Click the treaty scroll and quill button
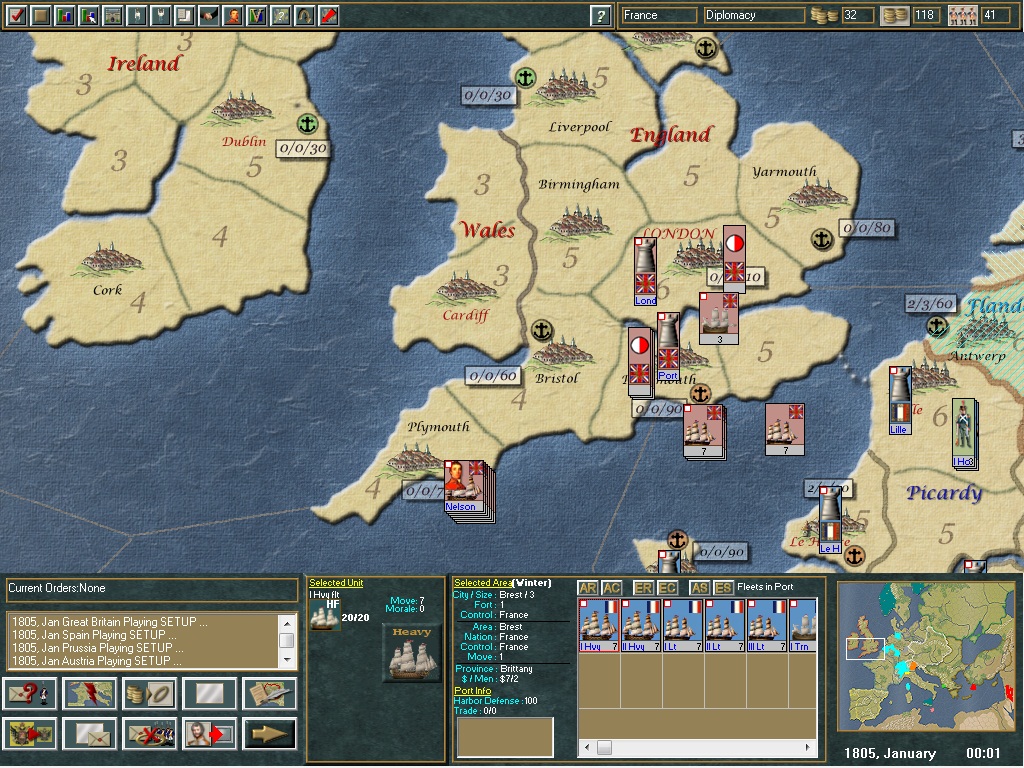This screenshot has height=768, width=1024. pos(269,694)
